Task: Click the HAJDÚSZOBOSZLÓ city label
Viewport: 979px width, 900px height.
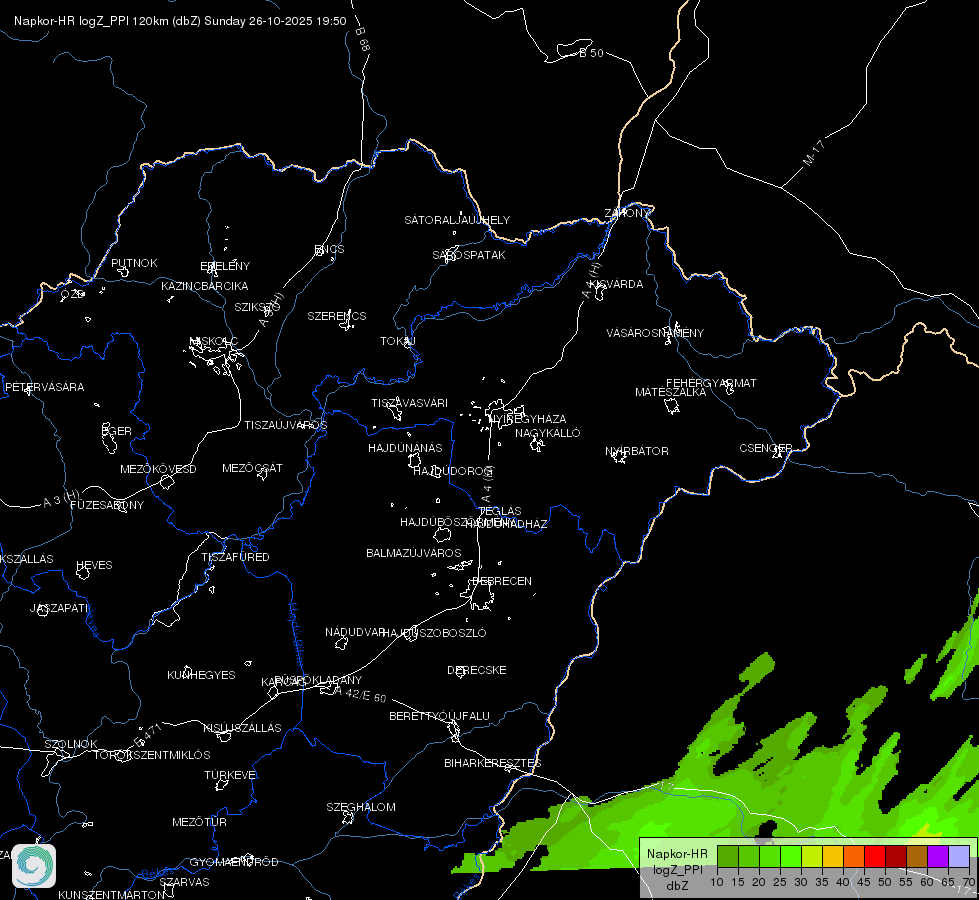Action: pyautogui.click(x=435, y=633)
